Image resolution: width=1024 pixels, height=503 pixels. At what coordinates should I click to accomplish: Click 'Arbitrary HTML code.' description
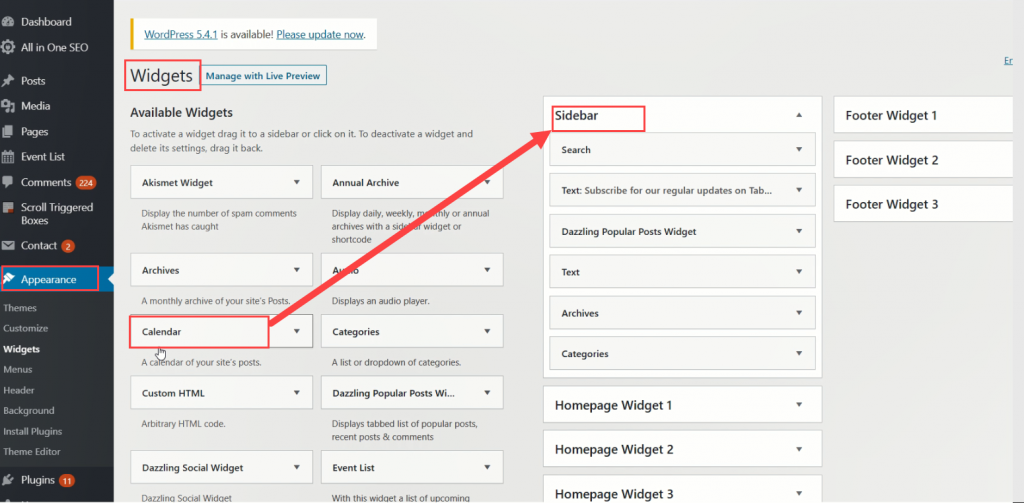pyautogui.click(x=184, y=423)
